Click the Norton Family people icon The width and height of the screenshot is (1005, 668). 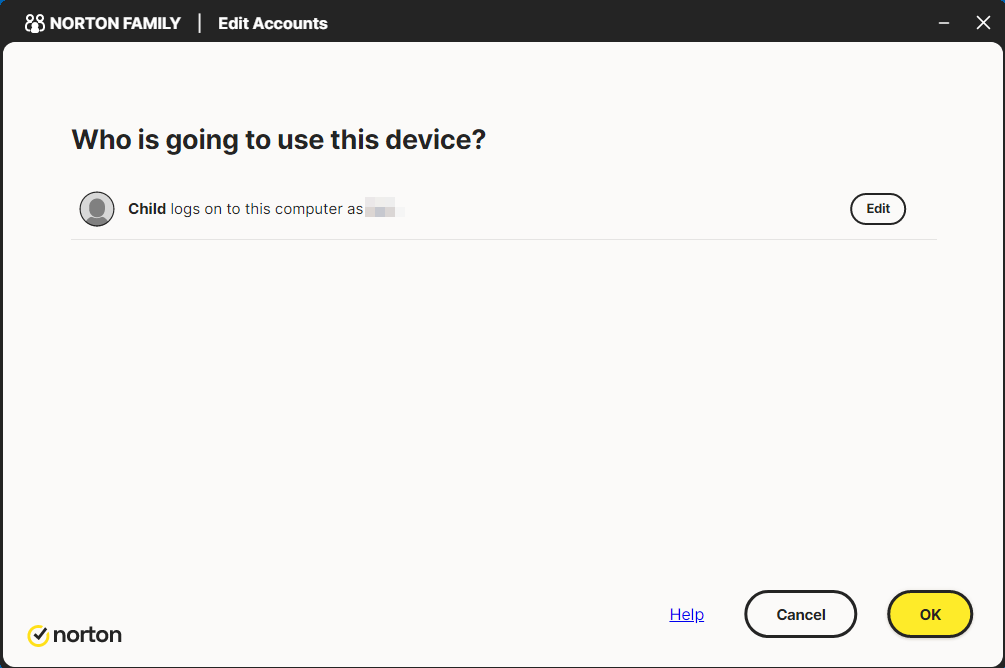click(35, 23)
